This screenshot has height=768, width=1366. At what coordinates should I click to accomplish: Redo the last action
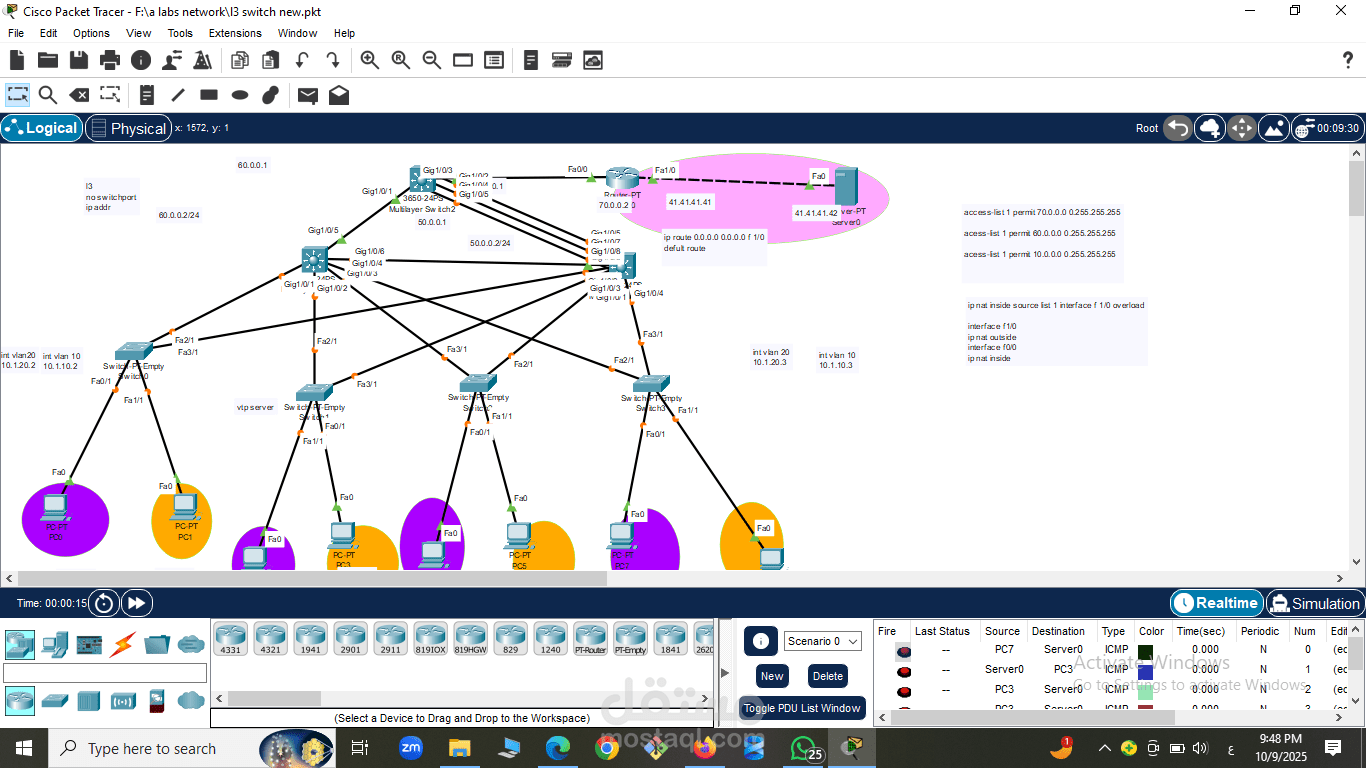(x=332, y=60)
